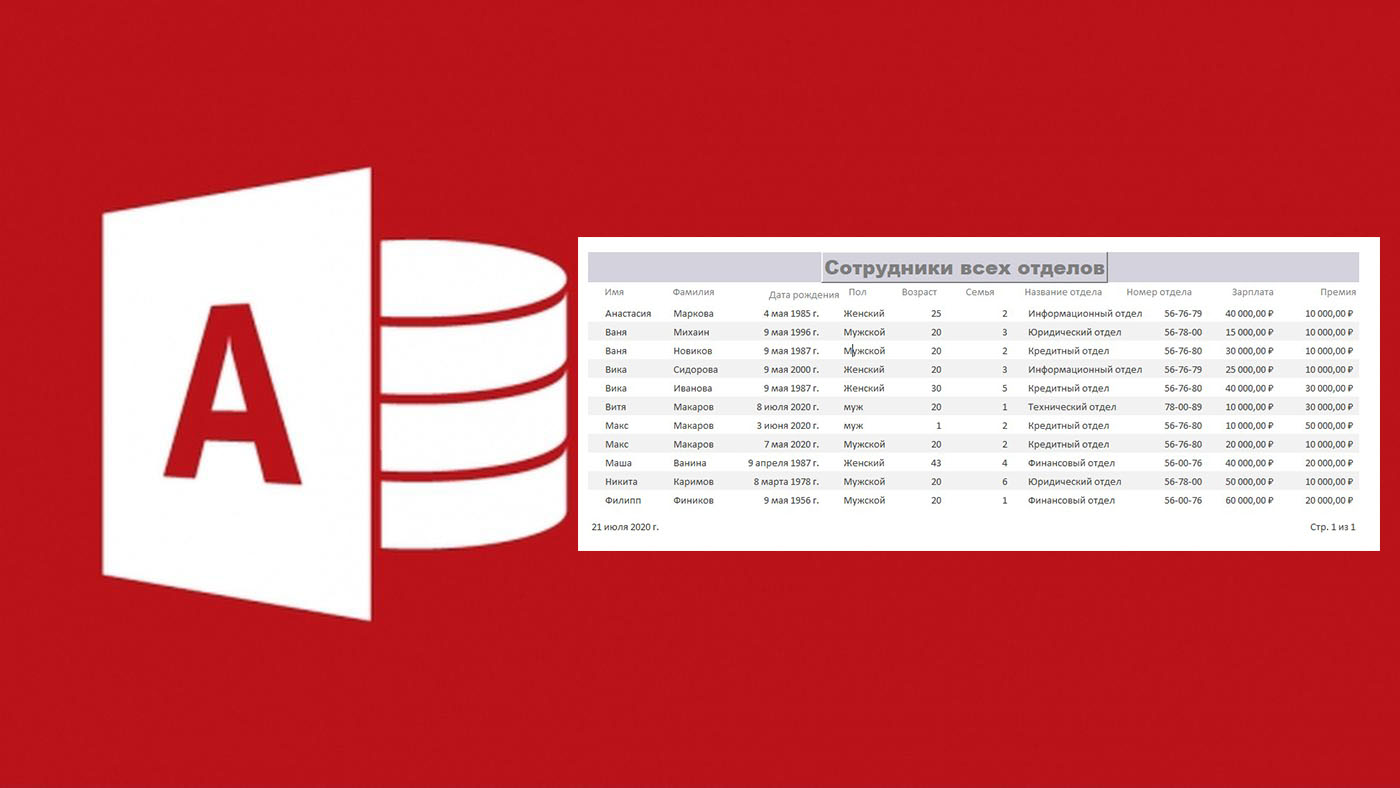The width and height of the screenshot is (1400, 788).
Task: Click birth date '9 мая 1996 г.'
Action: coord(790,332)
